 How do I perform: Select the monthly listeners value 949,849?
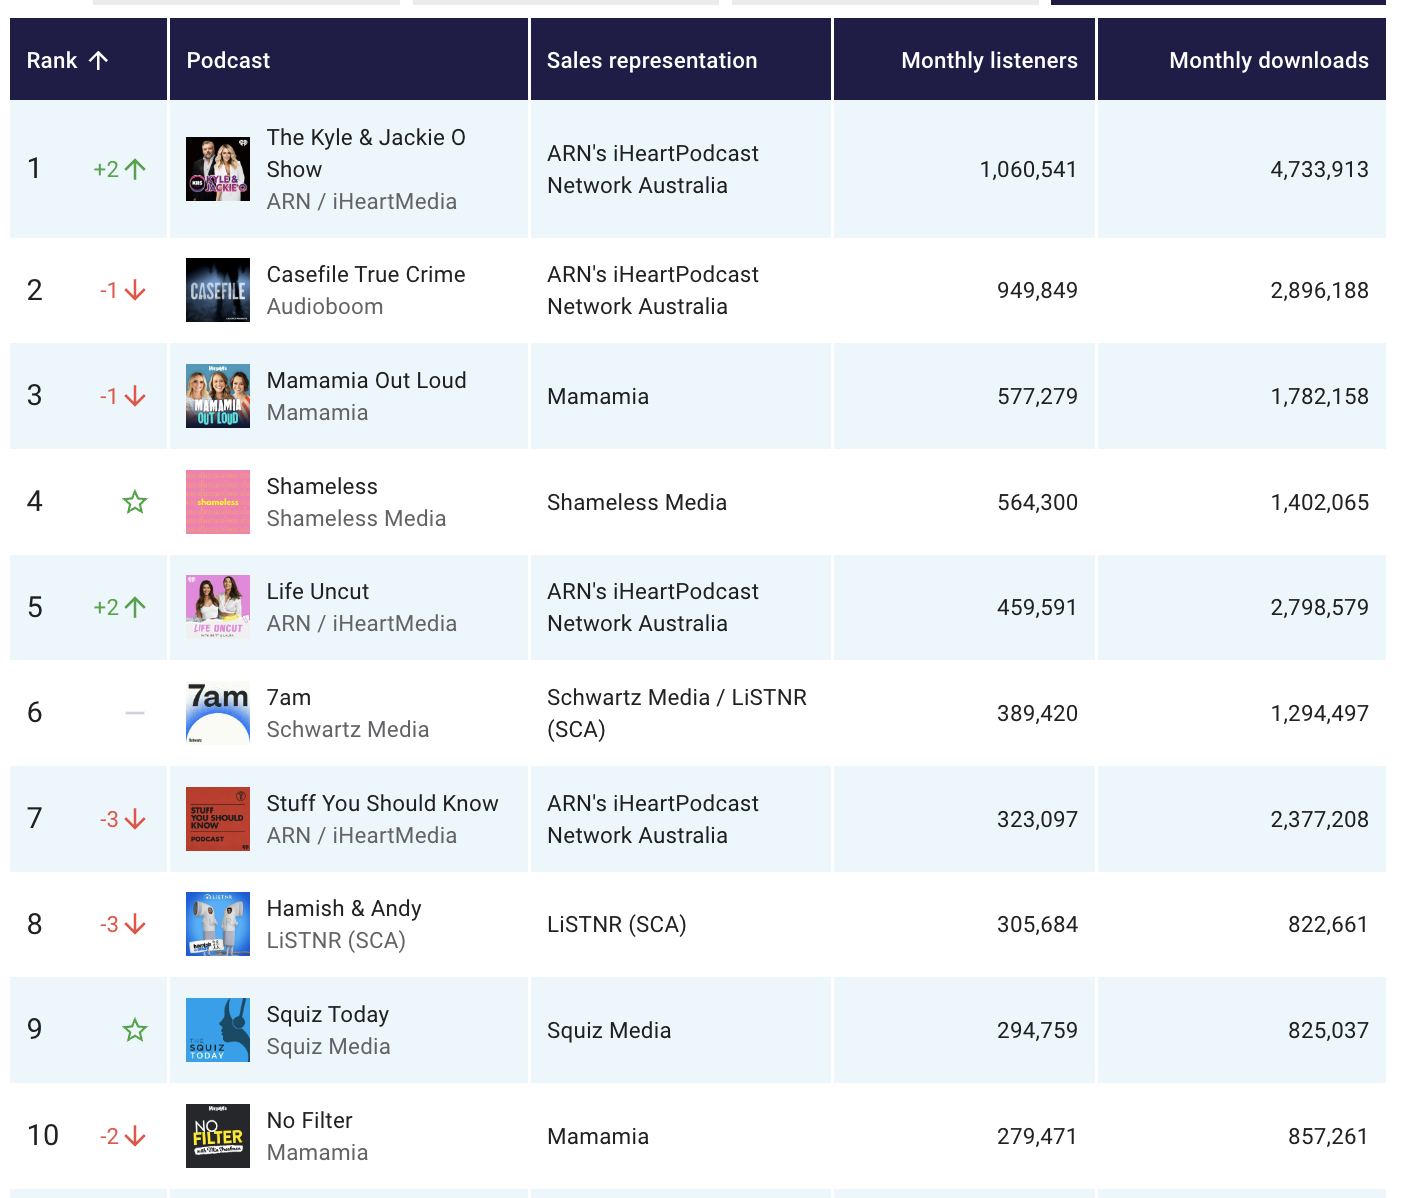pyautogui.click(x=1037, y=290)
